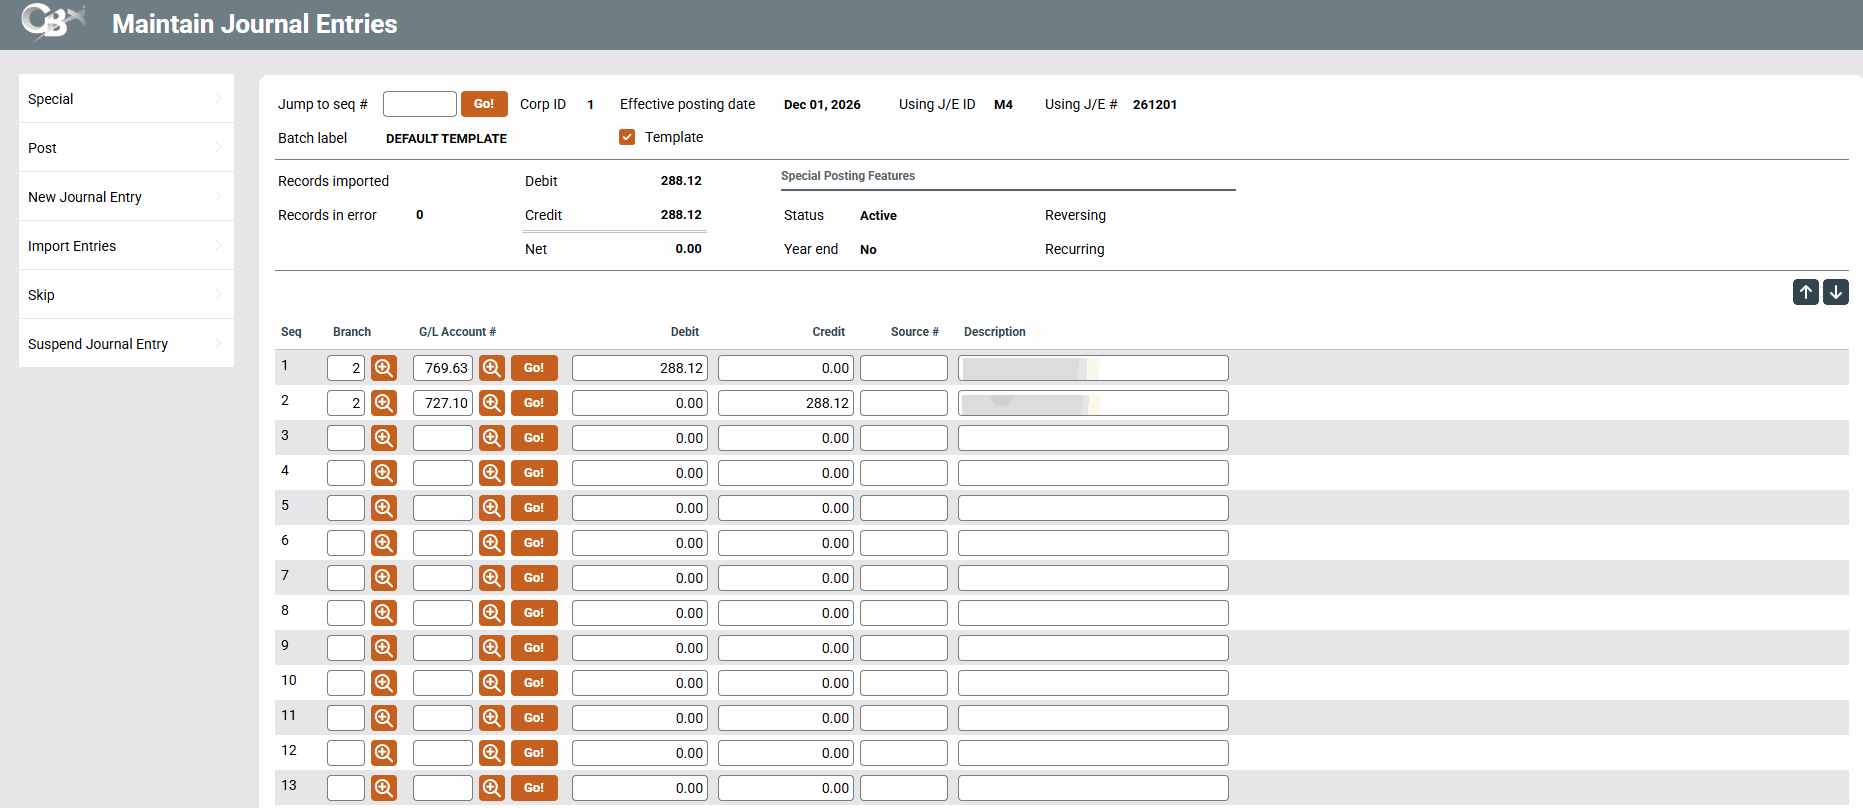Click the move down arrow button

[1835, 292]
